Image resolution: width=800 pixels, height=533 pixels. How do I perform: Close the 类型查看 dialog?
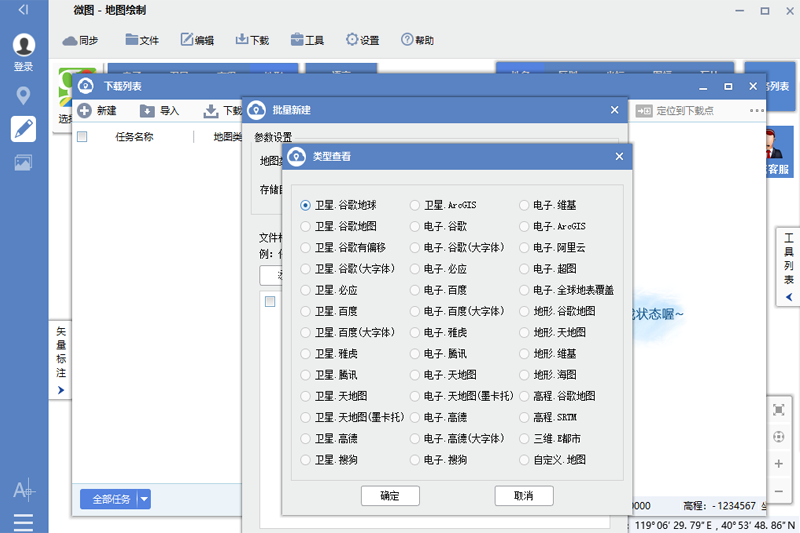click(x=619, y=157)
